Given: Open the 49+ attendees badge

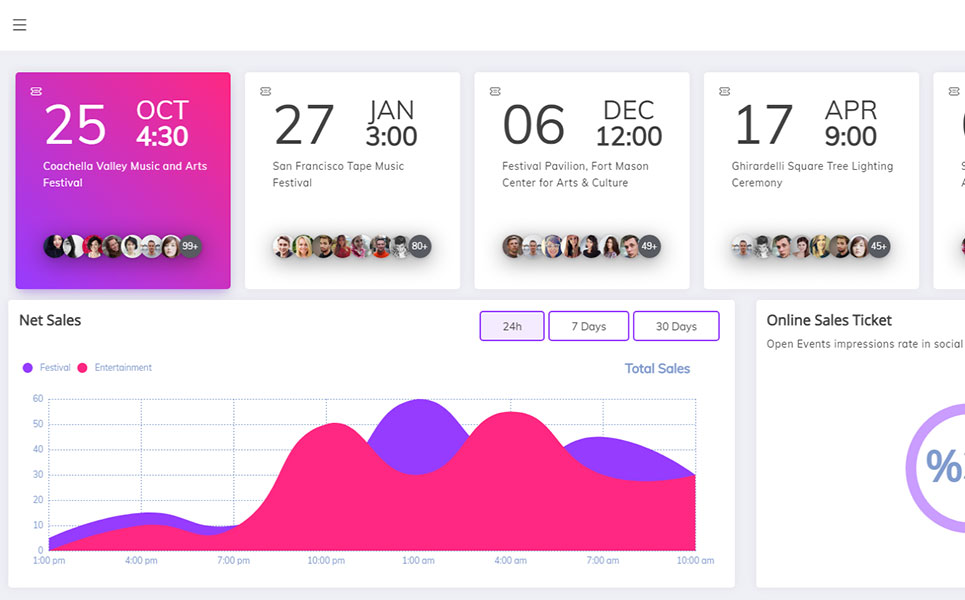Looking at the screenshot, I should pos(649,246).
